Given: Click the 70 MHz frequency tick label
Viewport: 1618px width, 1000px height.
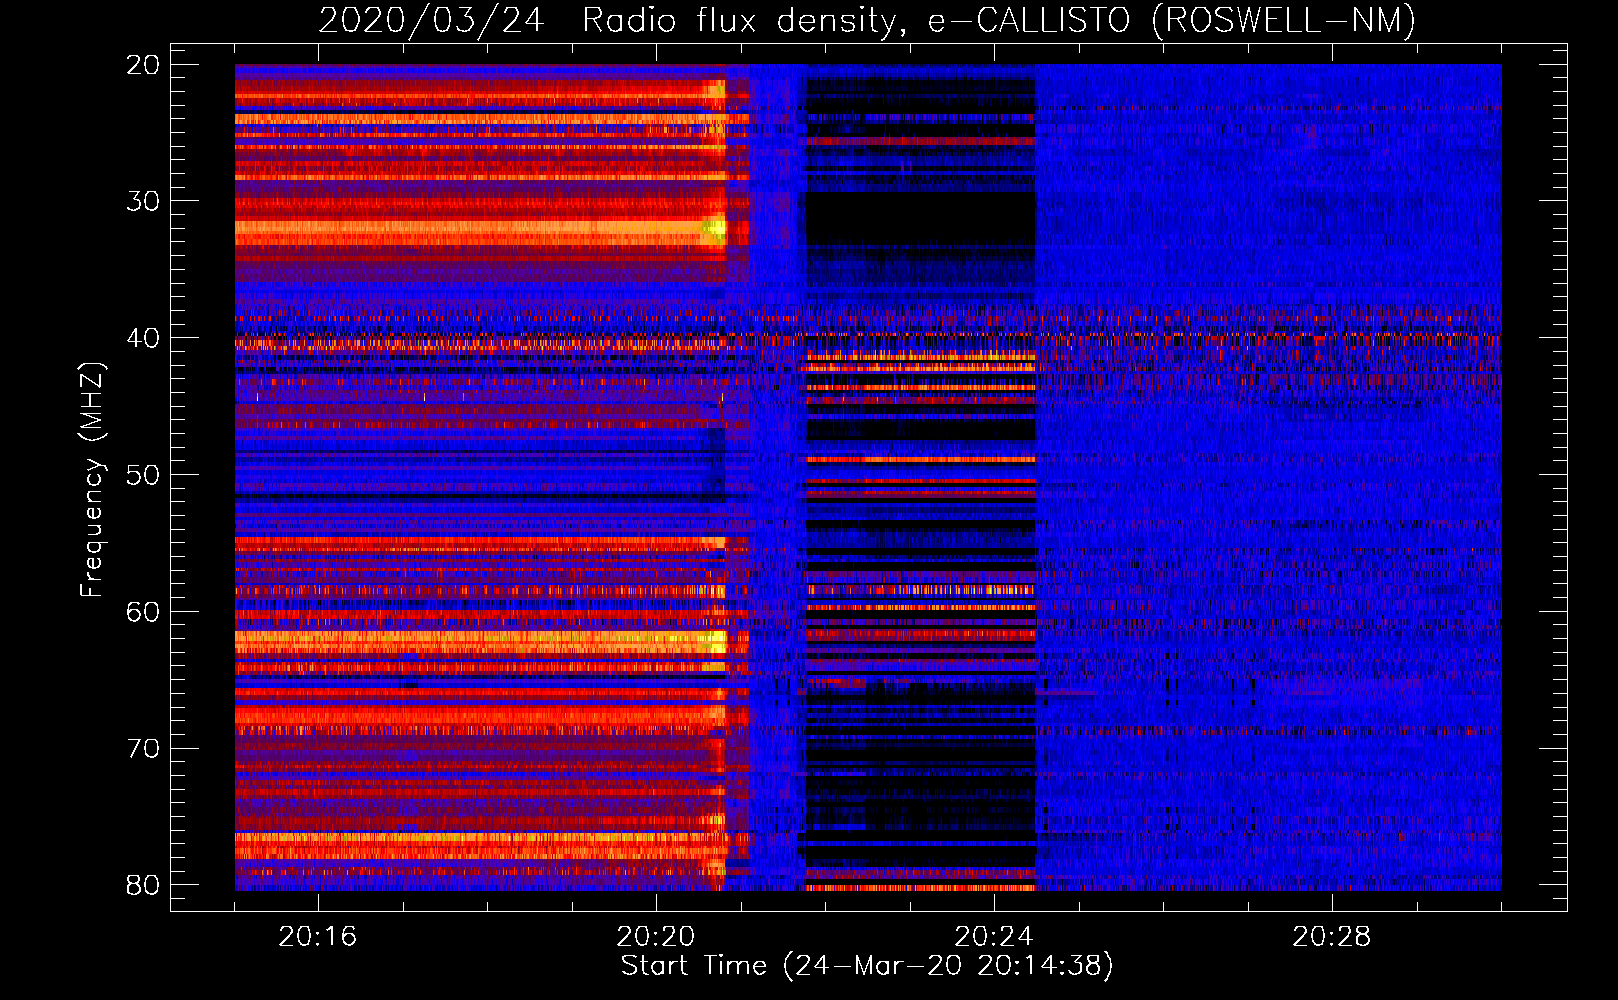Looking at the screenshot, I should 143,749.
